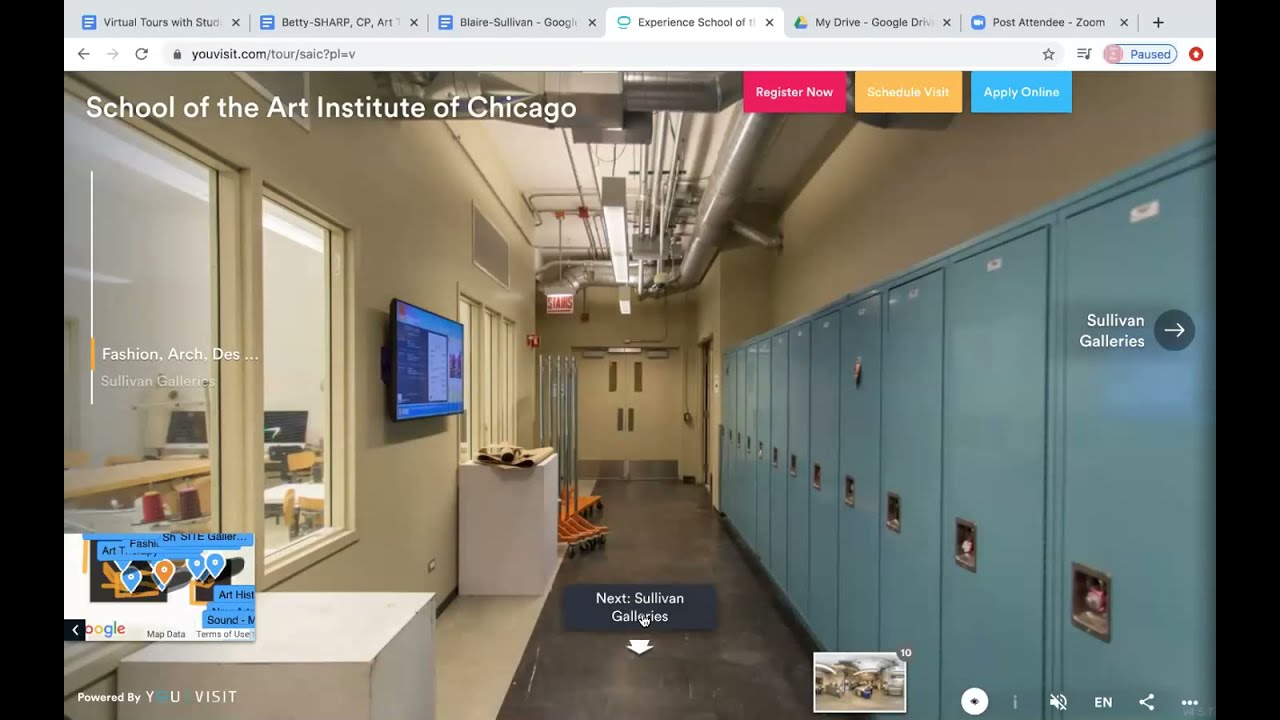Image resolution: width=1280 pixels, height=720 pixels.
Task: Unmute the tour audio
Action: click(1058, 702)
